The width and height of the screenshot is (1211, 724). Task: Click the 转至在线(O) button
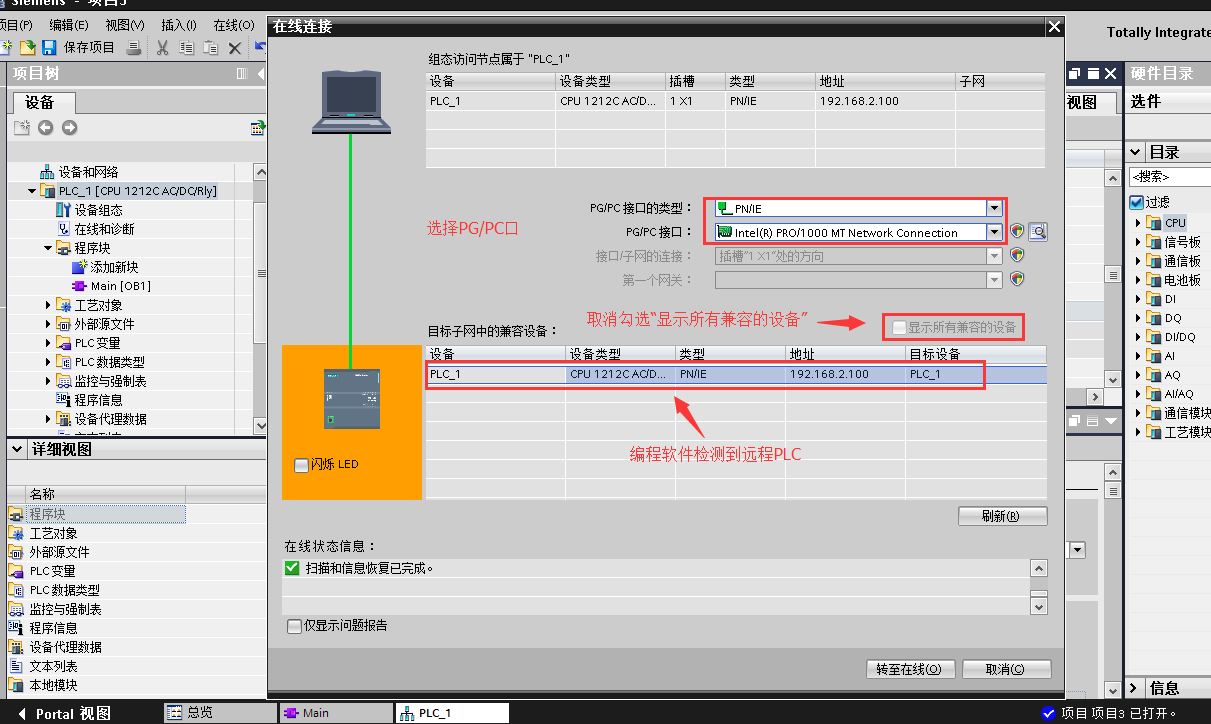point(909,669)
